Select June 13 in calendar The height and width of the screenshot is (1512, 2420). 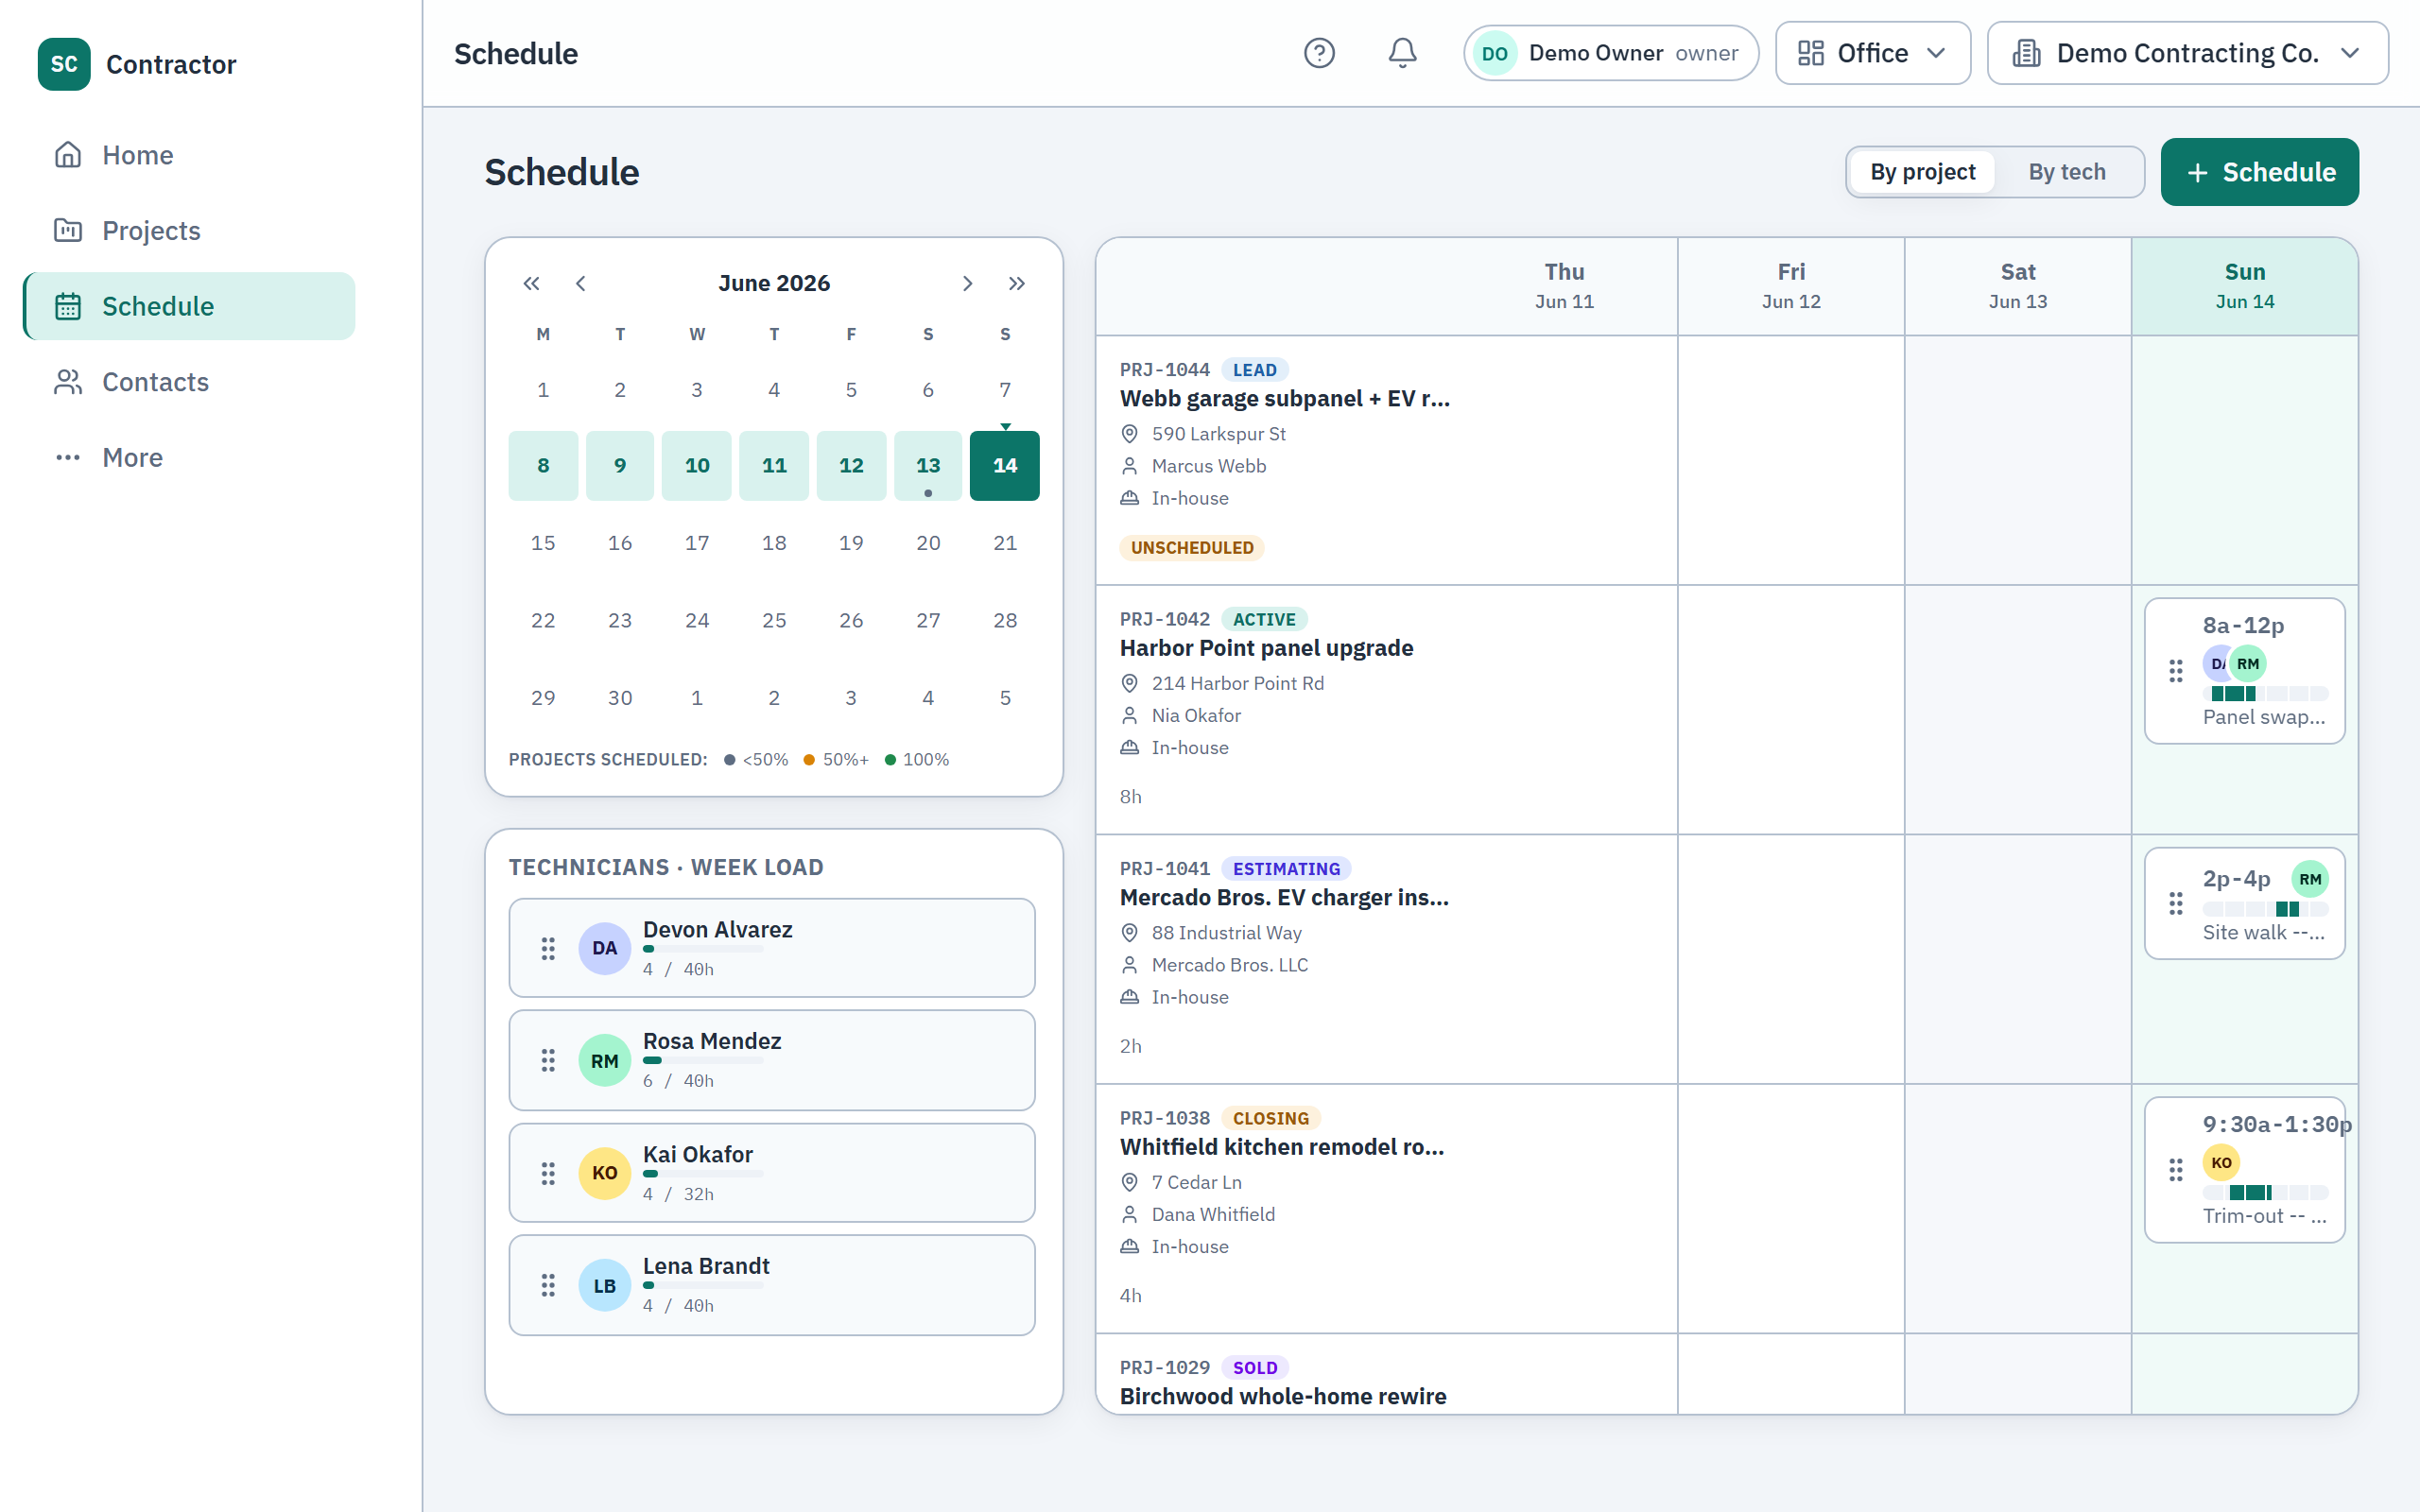928,465
